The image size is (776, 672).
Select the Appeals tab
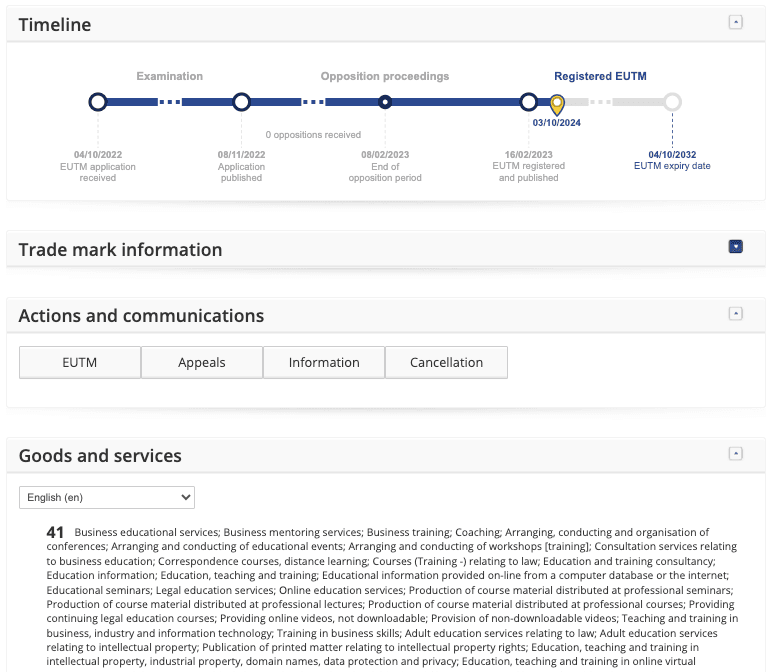pos(202,363)
